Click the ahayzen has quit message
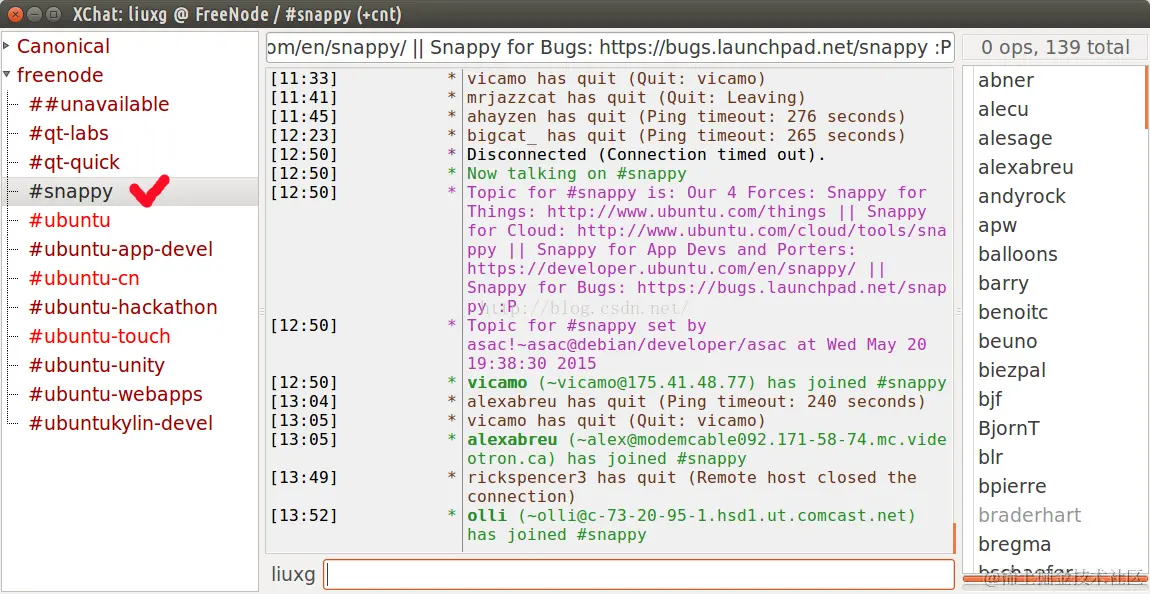This screenshot has width=1150, height=594. coord(686,117)
